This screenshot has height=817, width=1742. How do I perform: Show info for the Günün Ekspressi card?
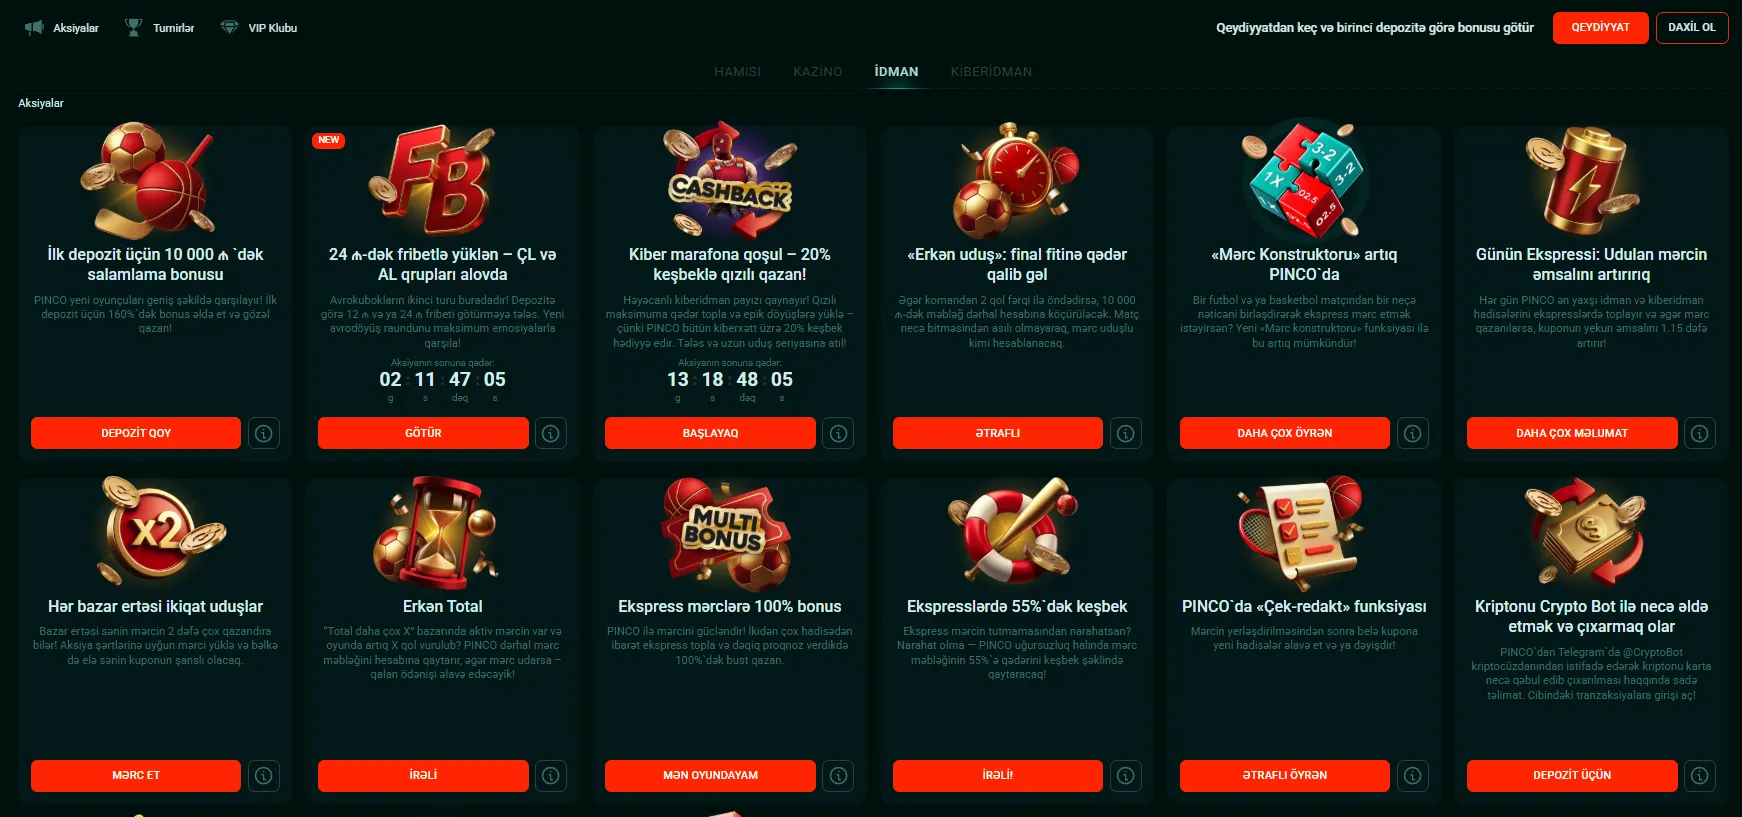[1700, 433]
